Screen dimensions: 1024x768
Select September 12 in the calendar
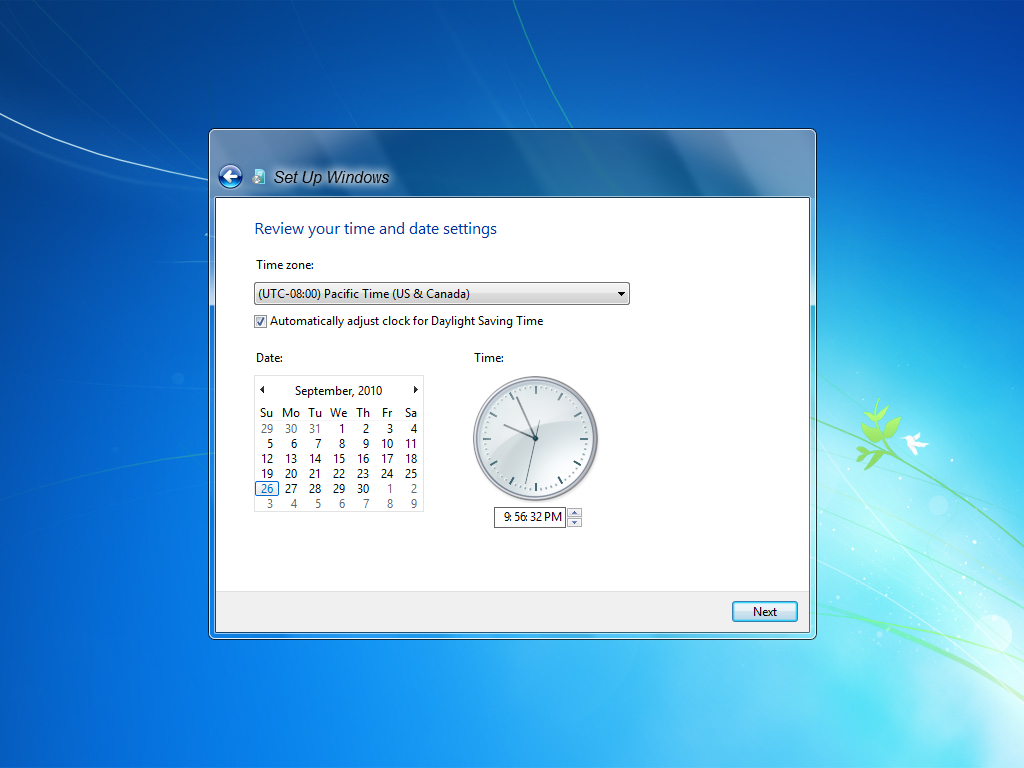[267, 458]
